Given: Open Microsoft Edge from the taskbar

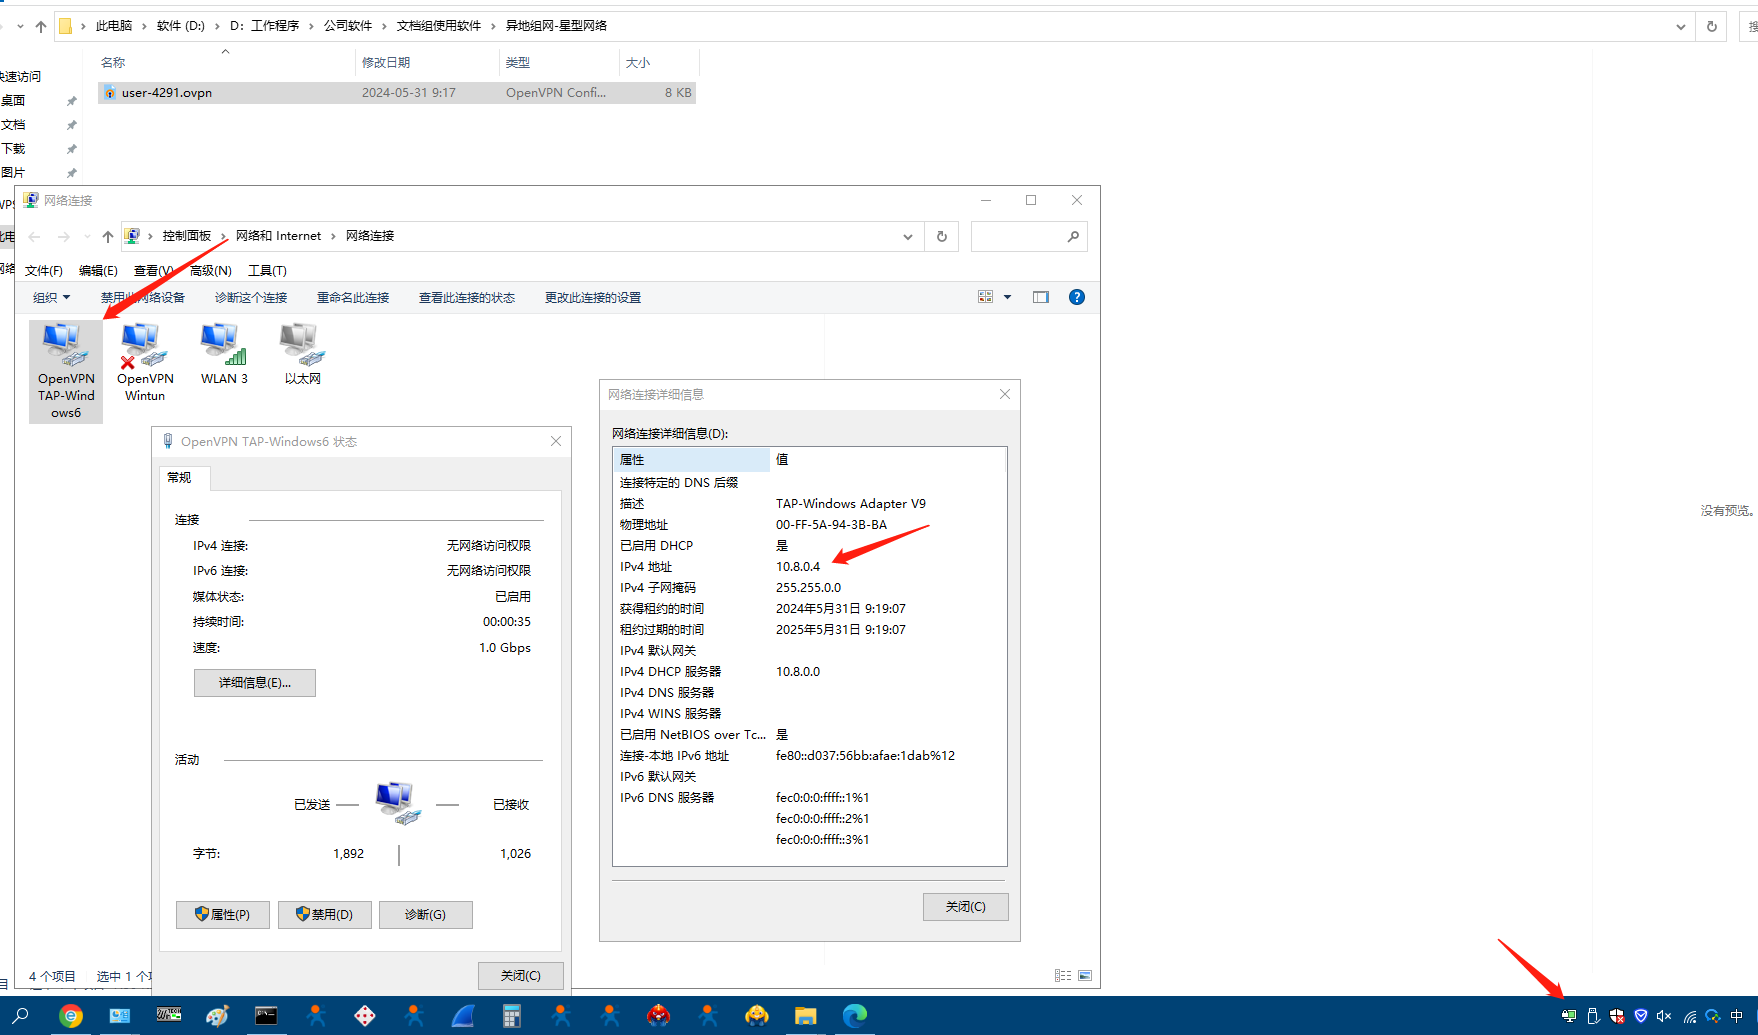Looking at the screenshot, I should 854,1016.
